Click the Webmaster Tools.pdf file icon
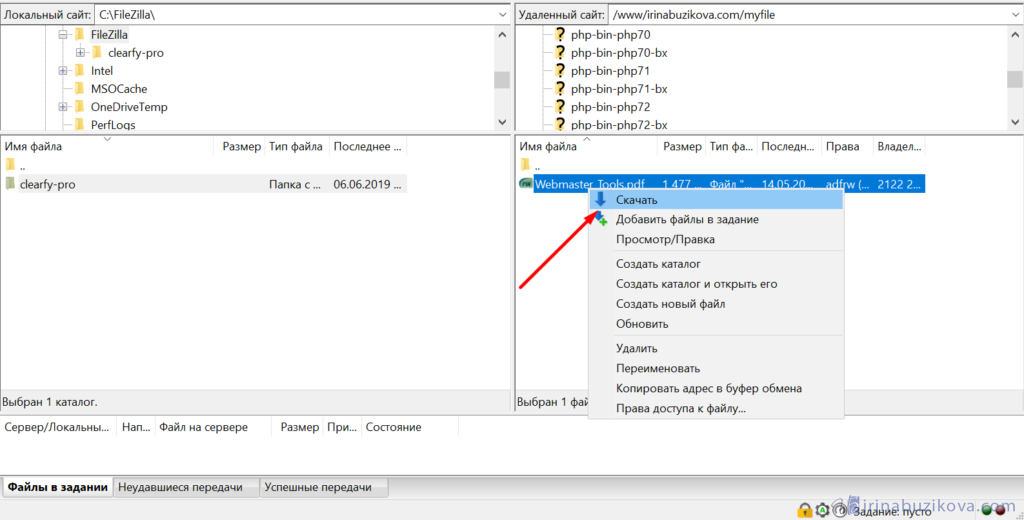Viewport: 1024px width, 520px height. [x=525, y=184]
